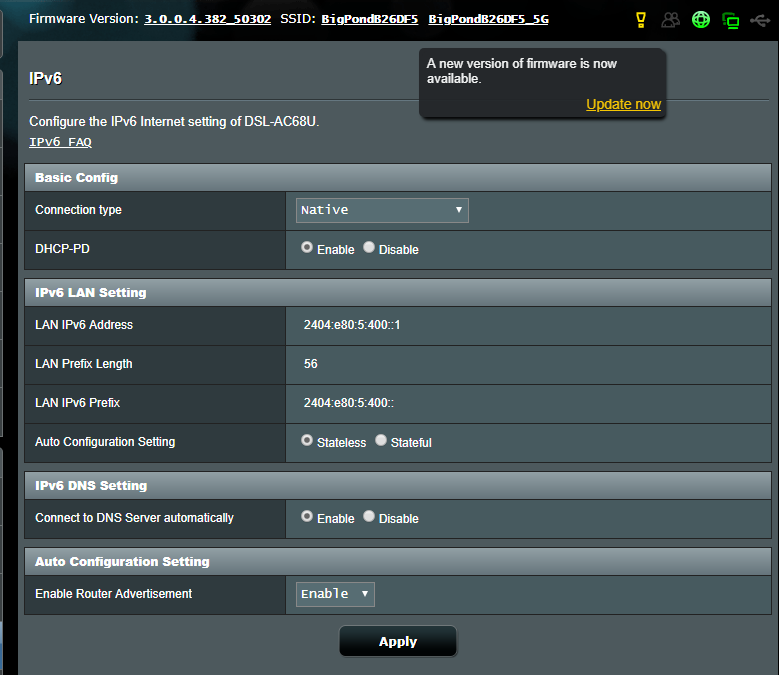Enable DHCP-PD radio option
The image size is (779, 675).
[x=307, y=248]
